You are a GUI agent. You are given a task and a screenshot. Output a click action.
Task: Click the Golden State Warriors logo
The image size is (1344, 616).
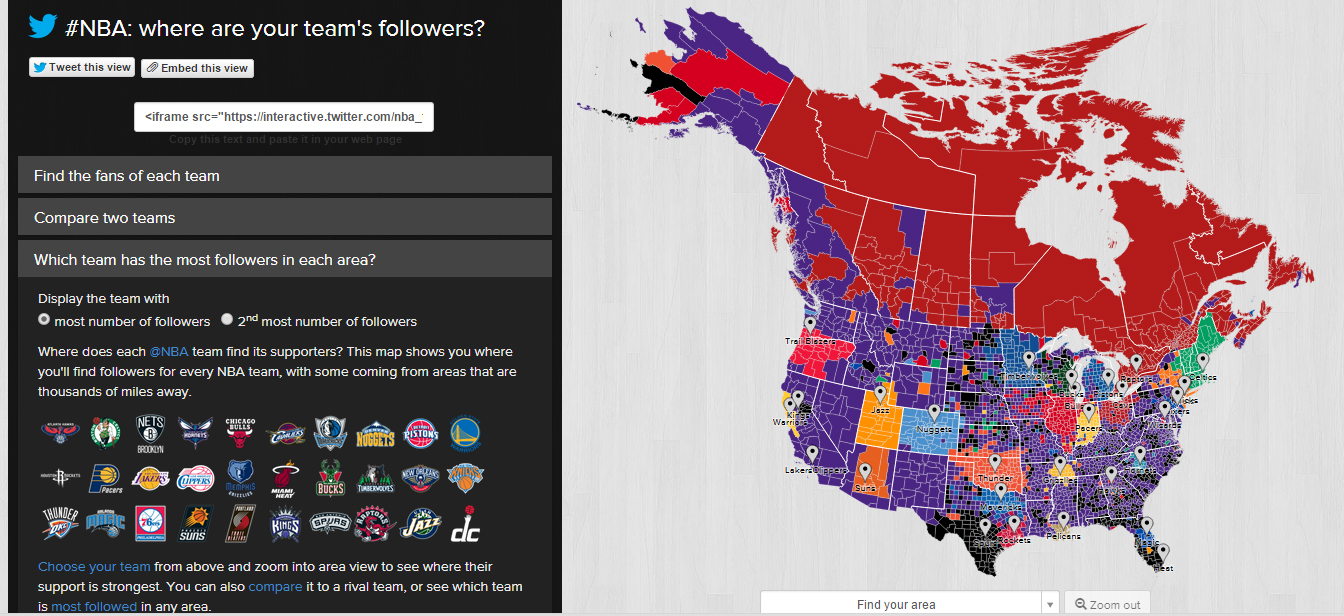click(x=465, y=433)
